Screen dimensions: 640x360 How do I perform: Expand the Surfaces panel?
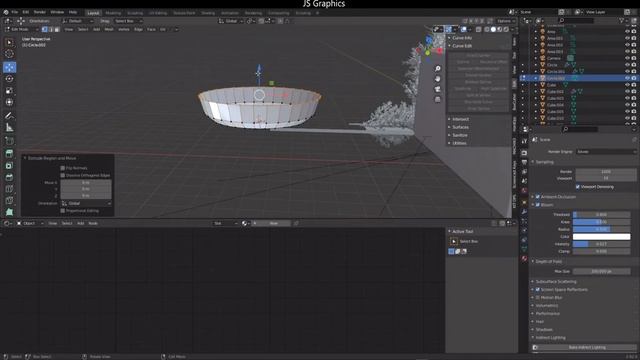(460, 127)
